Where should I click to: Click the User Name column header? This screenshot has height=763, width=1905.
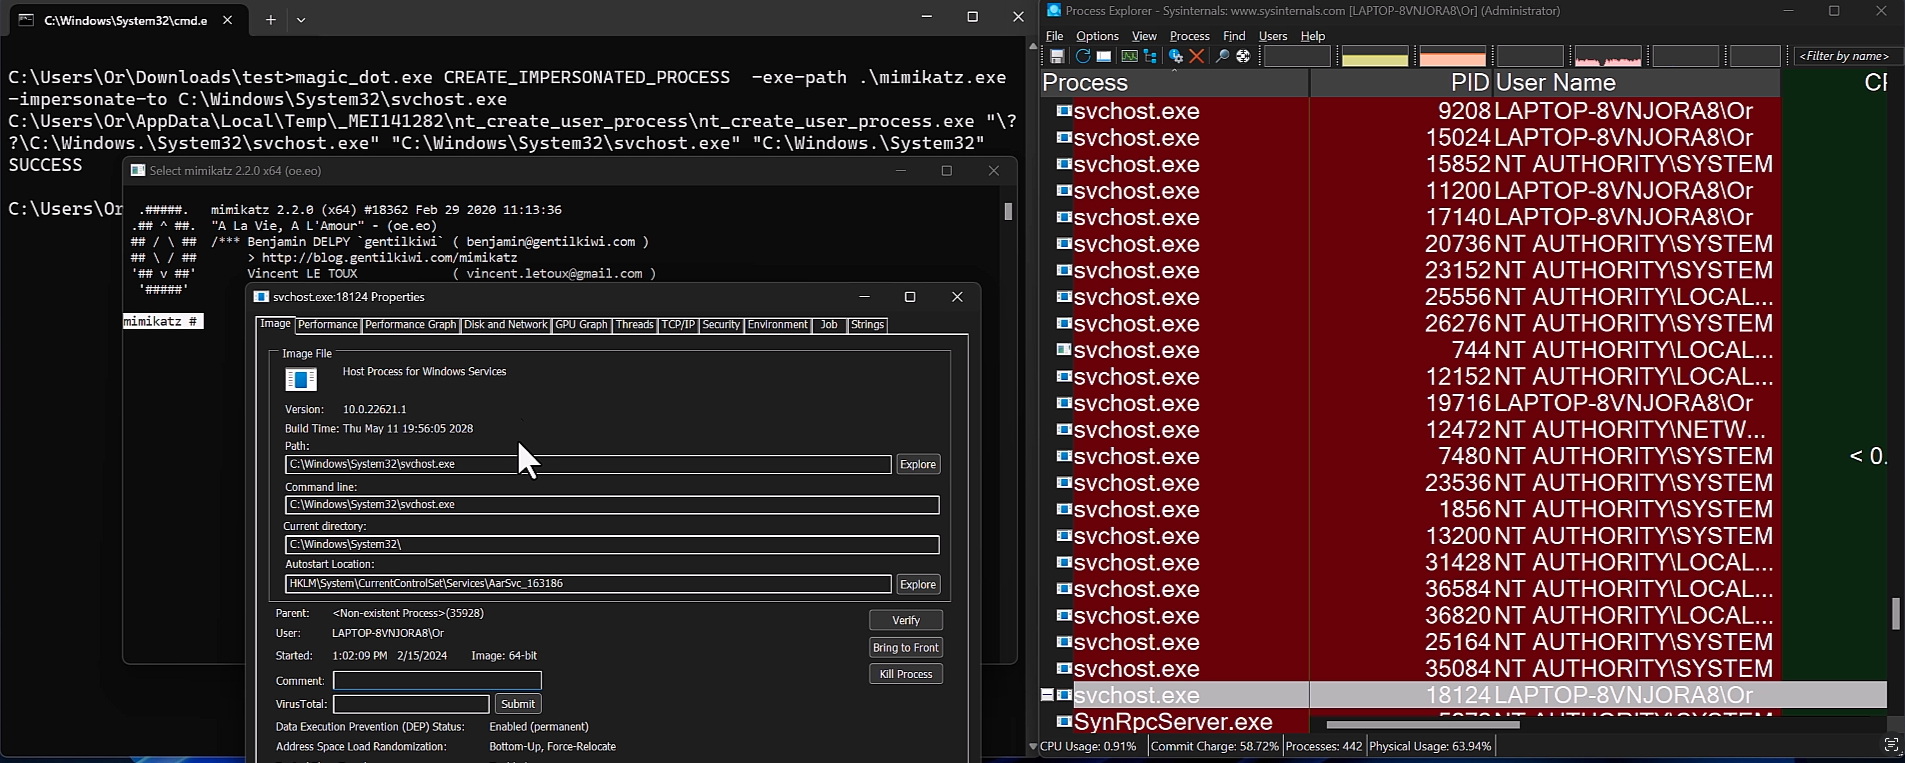tap(1636, 83)
